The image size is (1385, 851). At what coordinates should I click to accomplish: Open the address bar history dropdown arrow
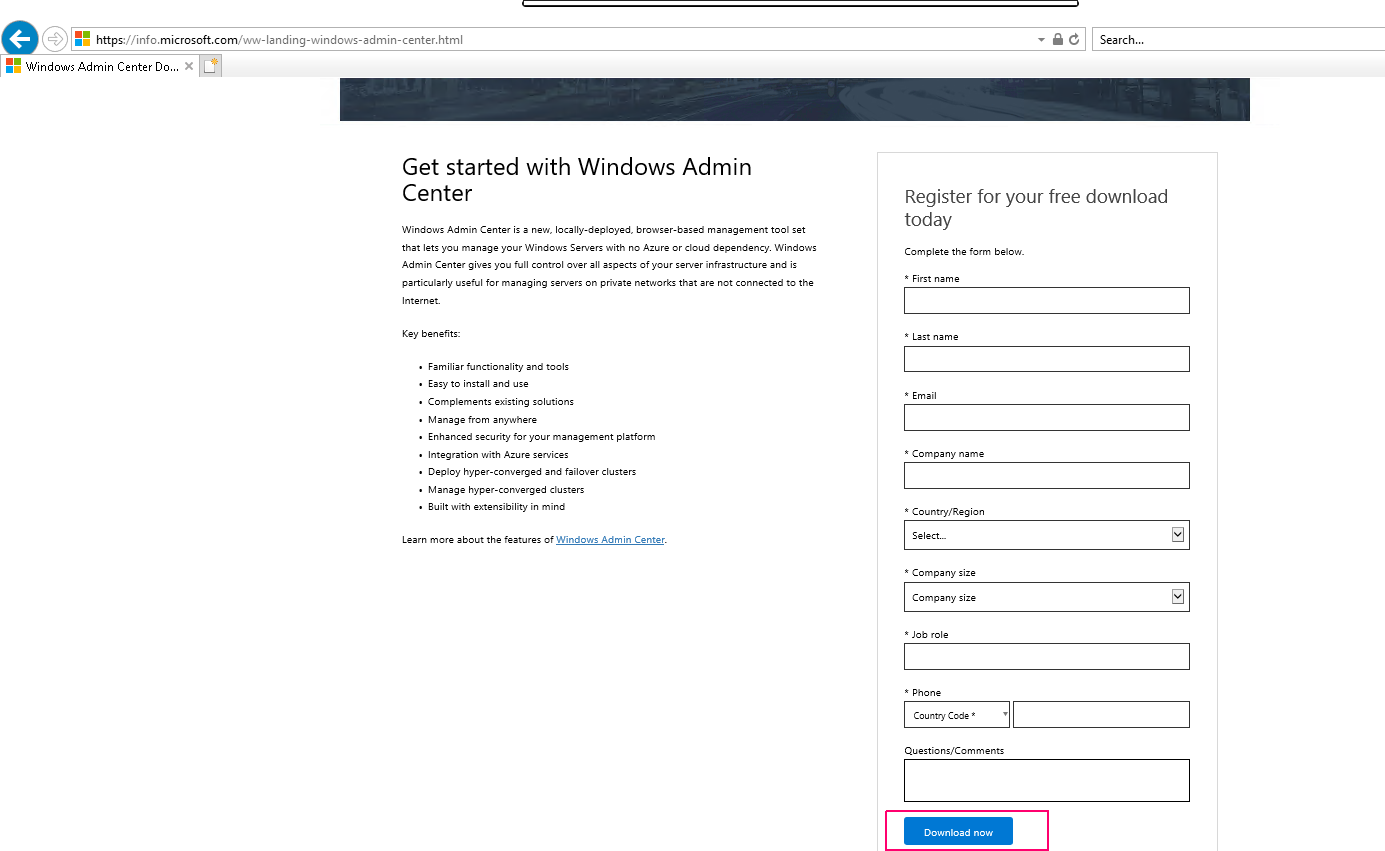tap(1041, 40)
